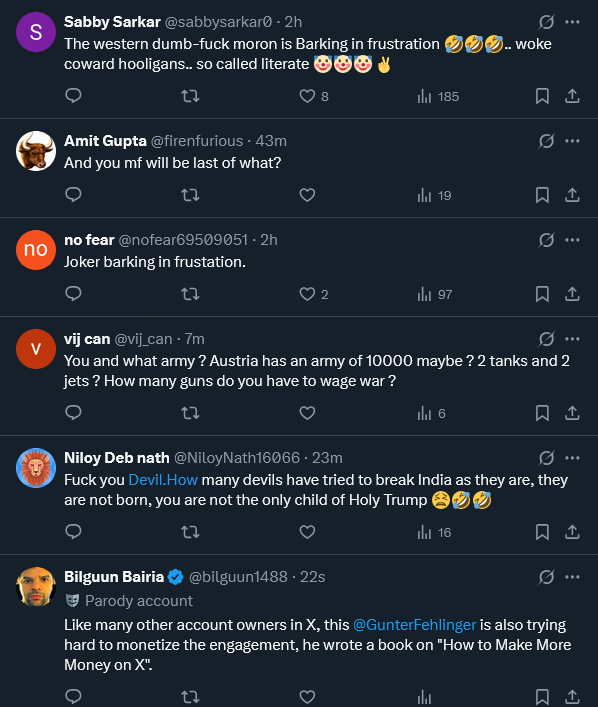Screen dimensions: 598x707
Task: Bookmark no fear's tweet
Action: point(542,294)
